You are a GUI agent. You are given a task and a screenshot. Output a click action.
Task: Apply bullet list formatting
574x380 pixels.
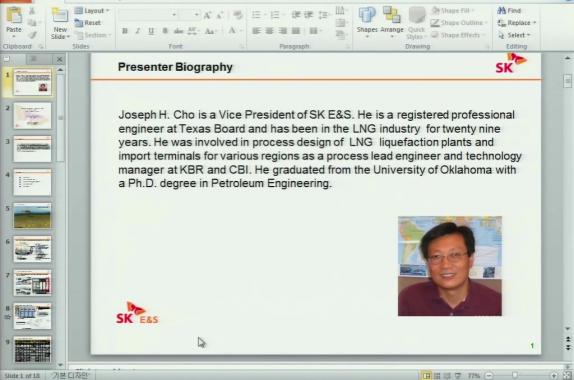256,15
